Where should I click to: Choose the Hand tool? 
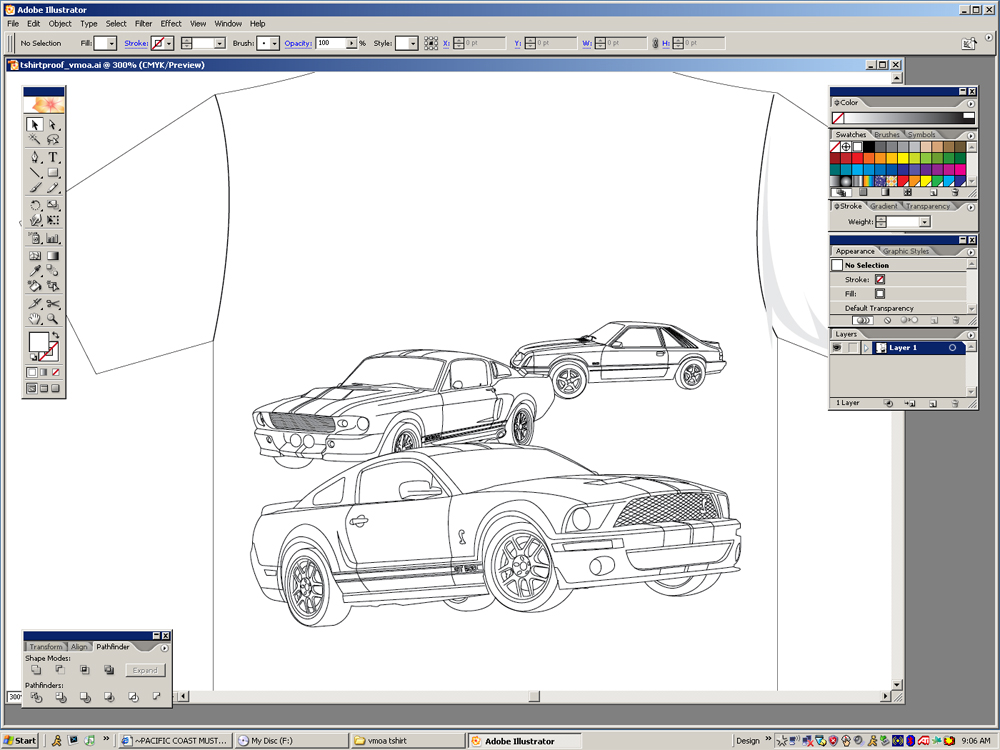click(x=35, y=319)
